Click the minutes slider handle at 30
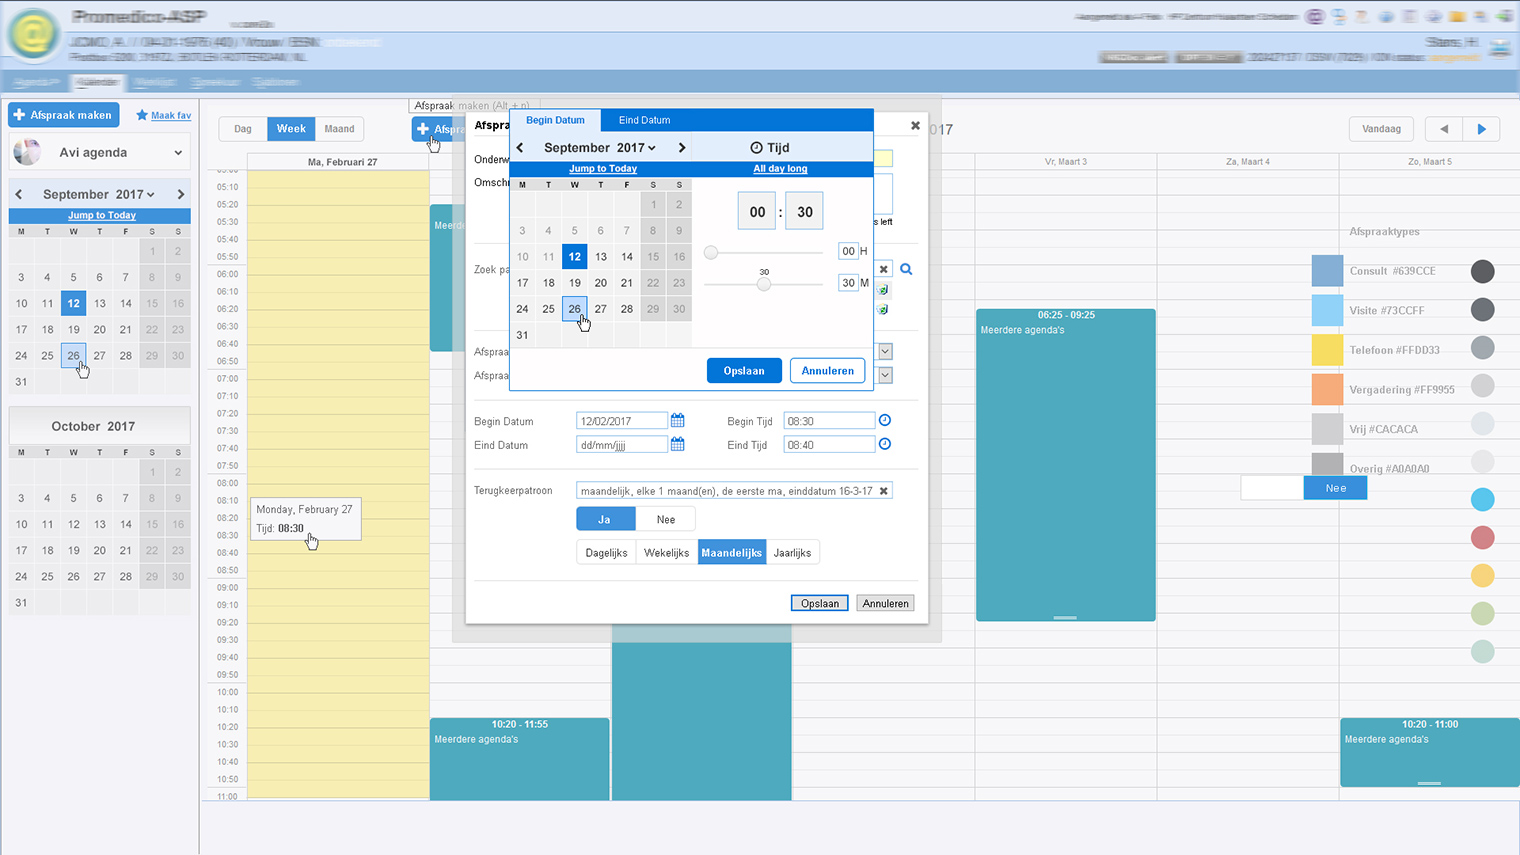The image size is (1520, 855). 764,284
